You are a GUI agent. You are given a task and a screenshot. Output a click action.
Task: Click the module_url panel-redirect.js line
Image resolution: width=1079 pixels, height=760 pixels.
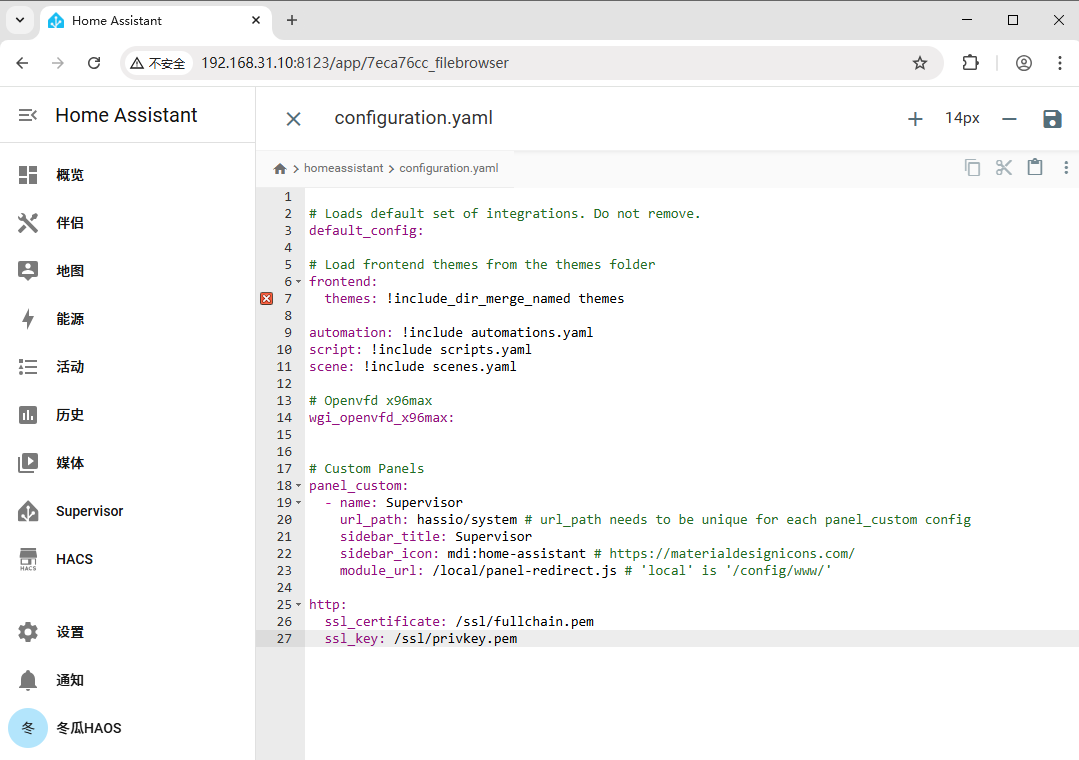coord(585,571)
